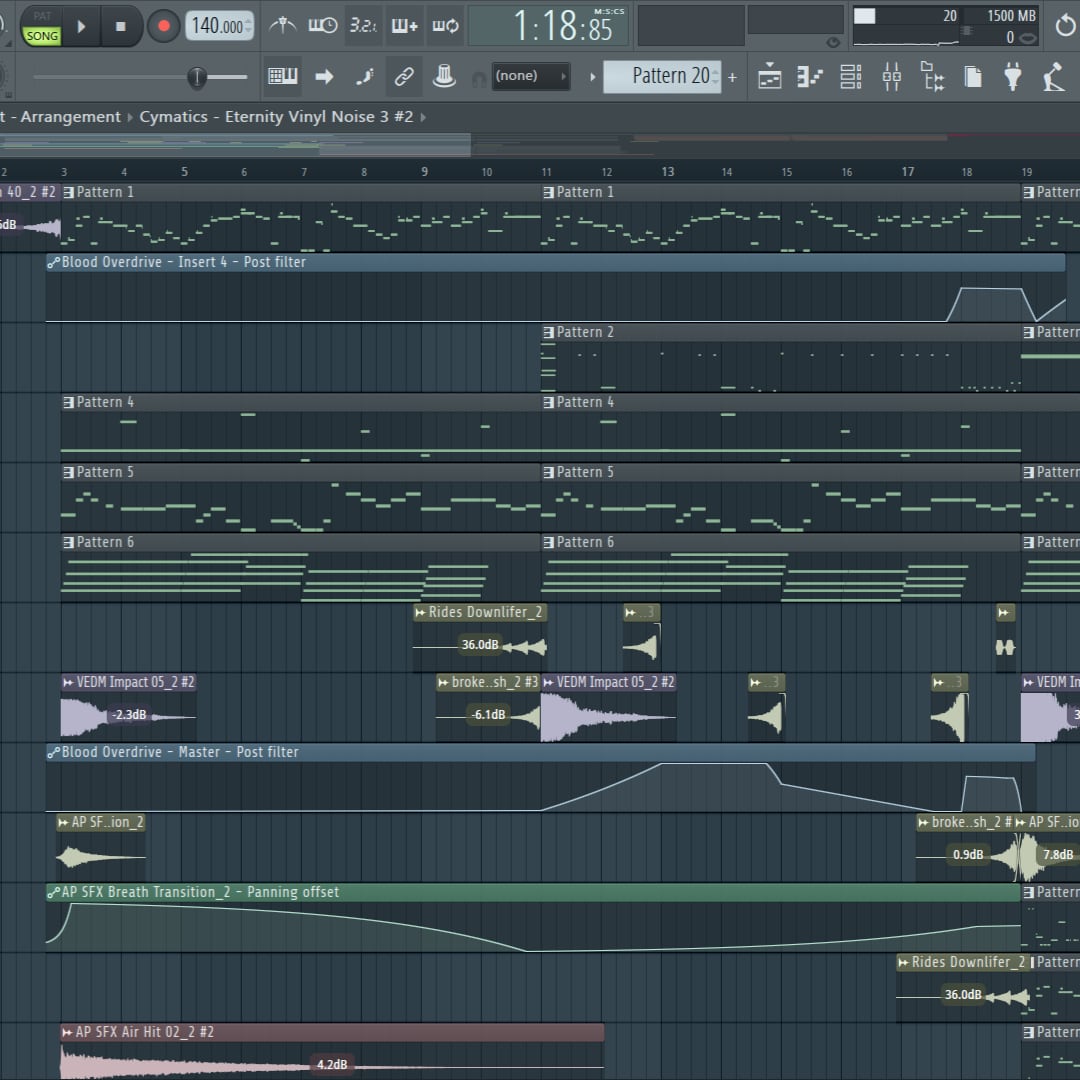Click the typing keyboard to piano icon
Viewport: 1080px width, 1080px height.
click(282, 76)
